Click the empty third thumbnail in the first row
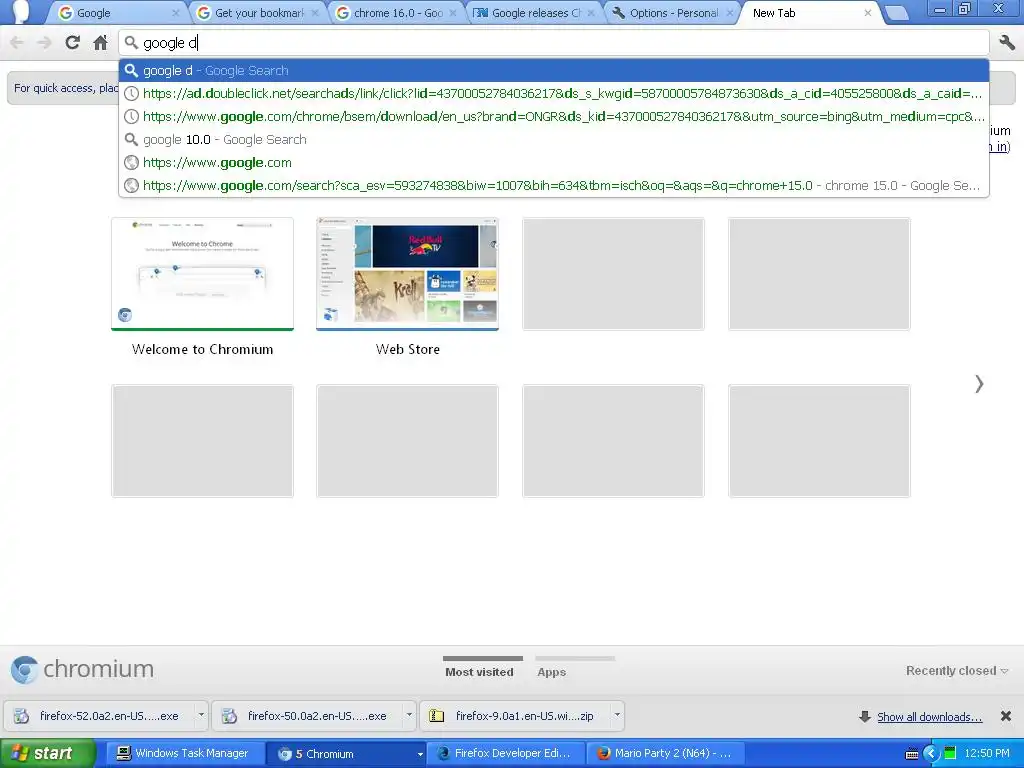 613,274
